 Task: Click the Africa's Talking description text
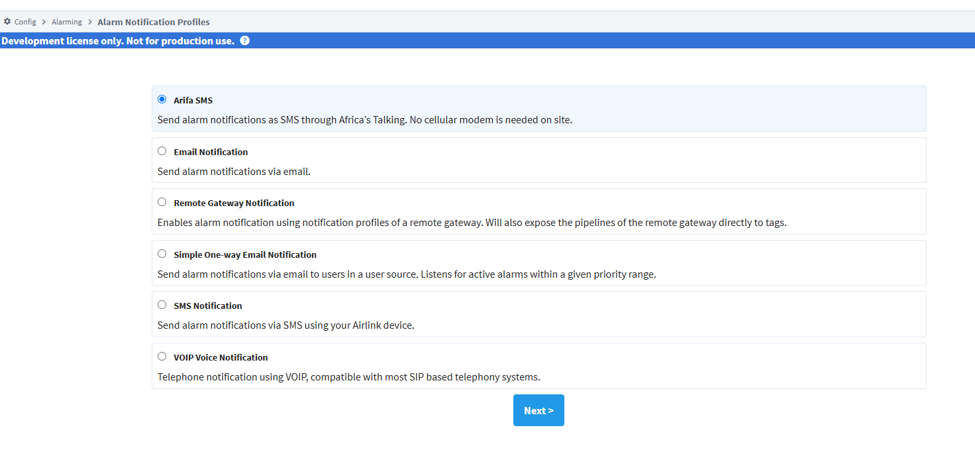click(365, 120)
